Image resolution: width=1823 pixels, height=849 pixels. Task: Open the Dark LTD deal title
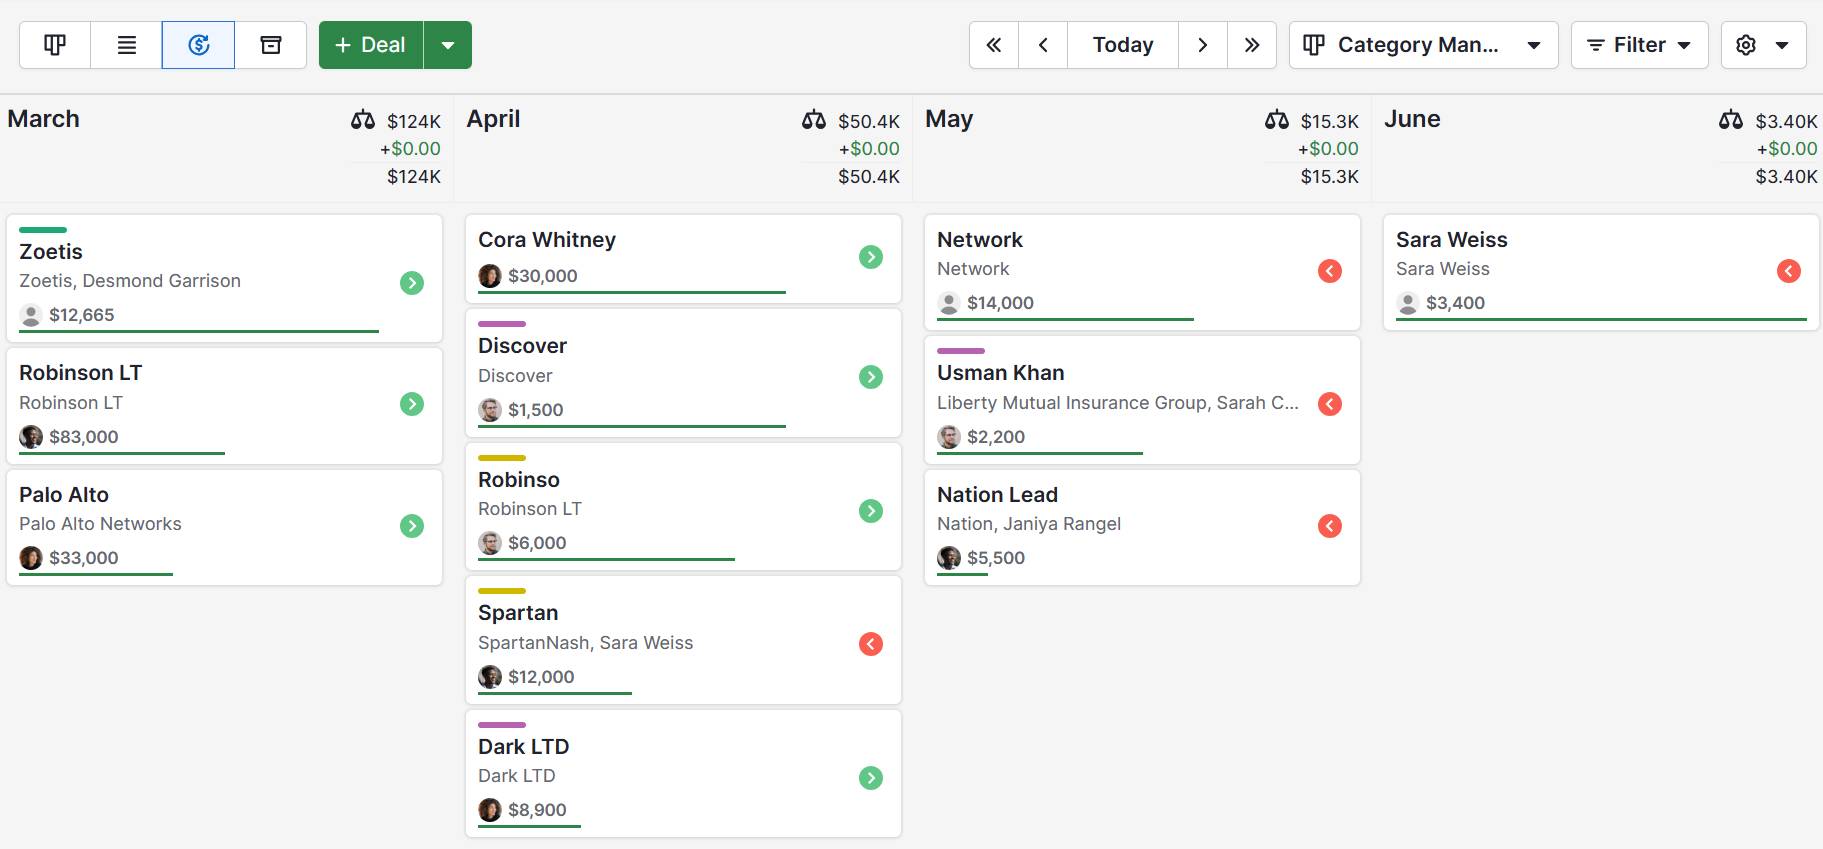click(523, 747)
